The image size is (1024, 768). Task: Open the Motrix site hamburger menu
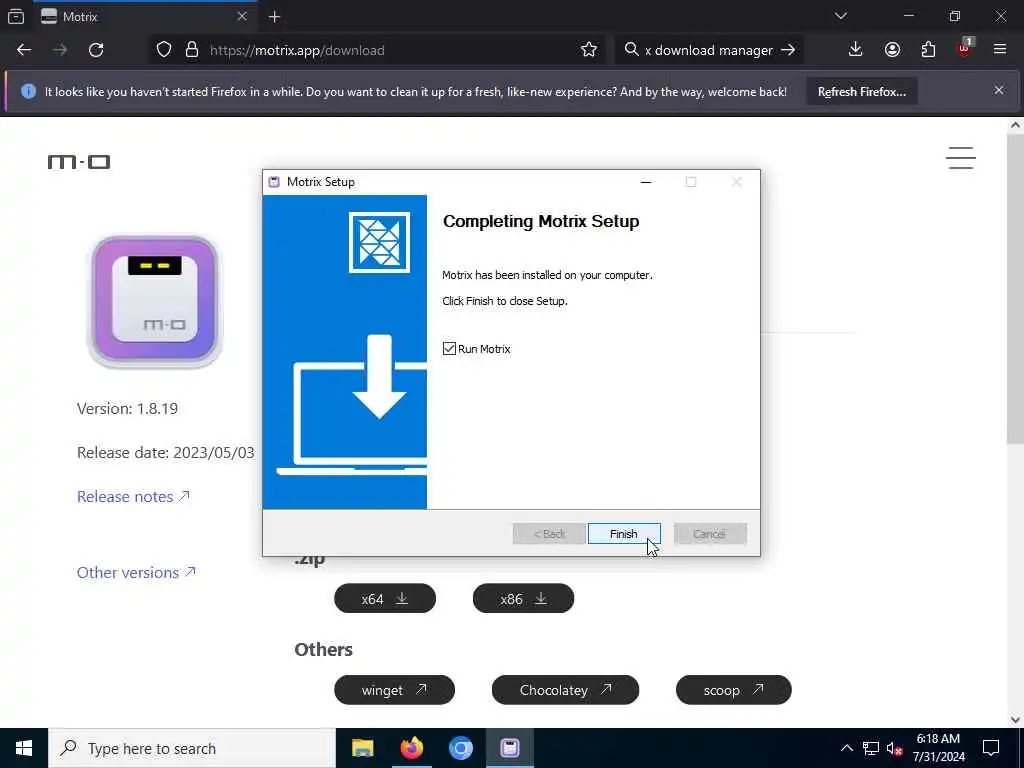coord(961,158)
